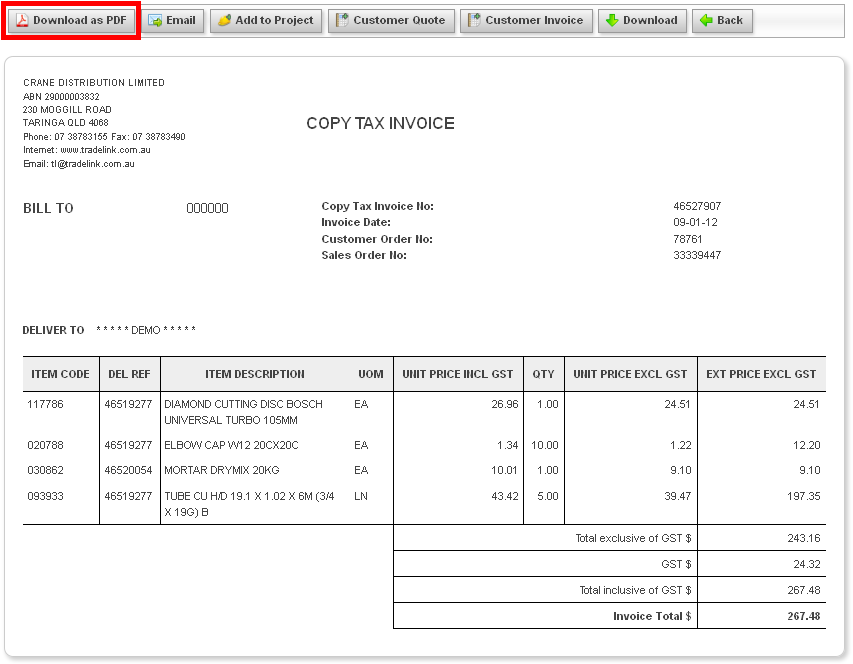This screenshot has width=853, height=664.
Task: Click the green Back arrow icon
Action: [706, 21]
